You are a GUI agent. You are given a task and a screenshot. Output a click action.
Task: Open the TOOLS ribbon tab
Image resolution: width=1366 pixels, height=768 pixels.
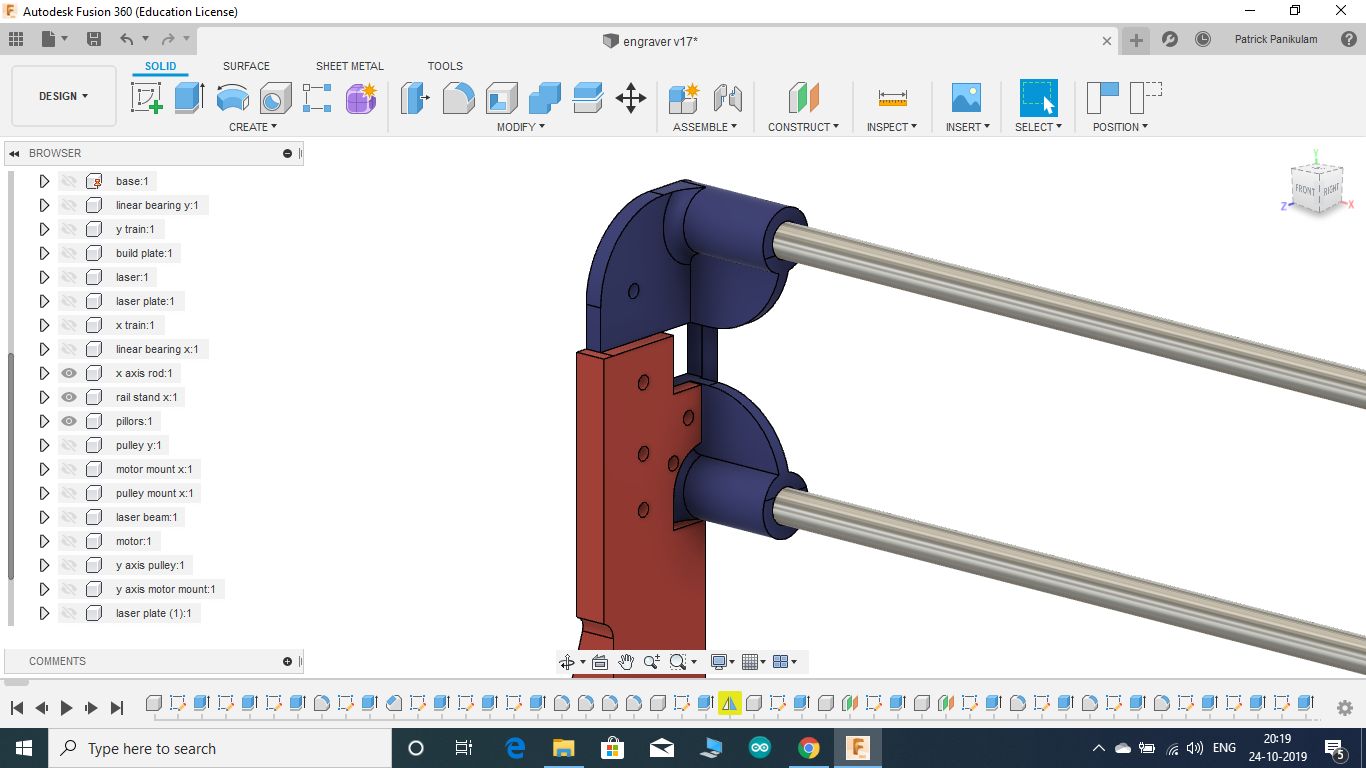click(444, 66)
